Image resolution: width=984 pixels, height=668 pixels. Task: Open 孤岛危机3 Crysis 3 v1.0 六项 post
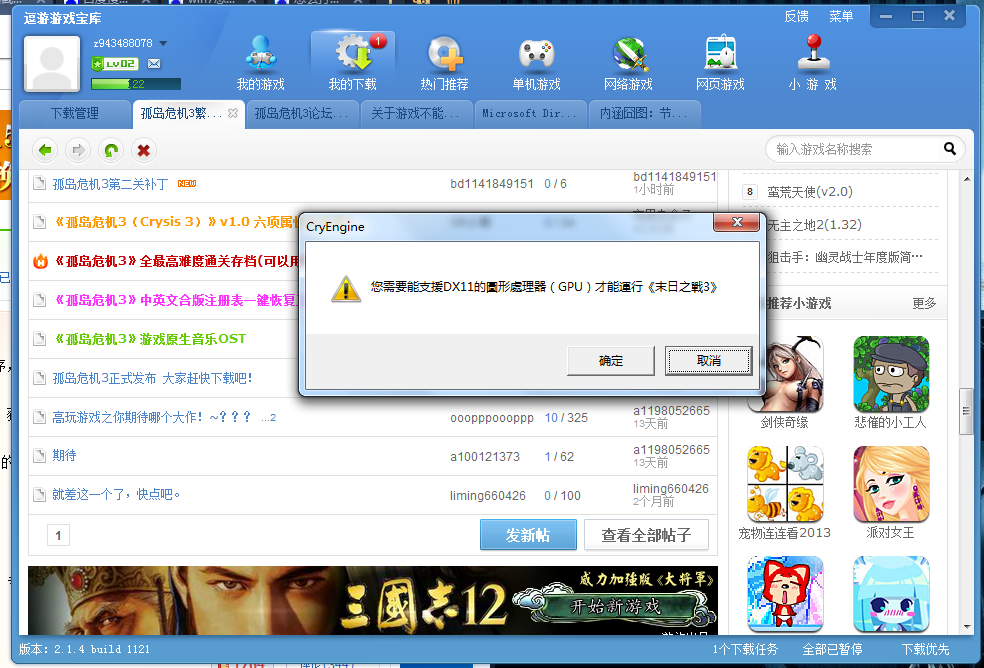pyautogui.click(x=175, y=222)
